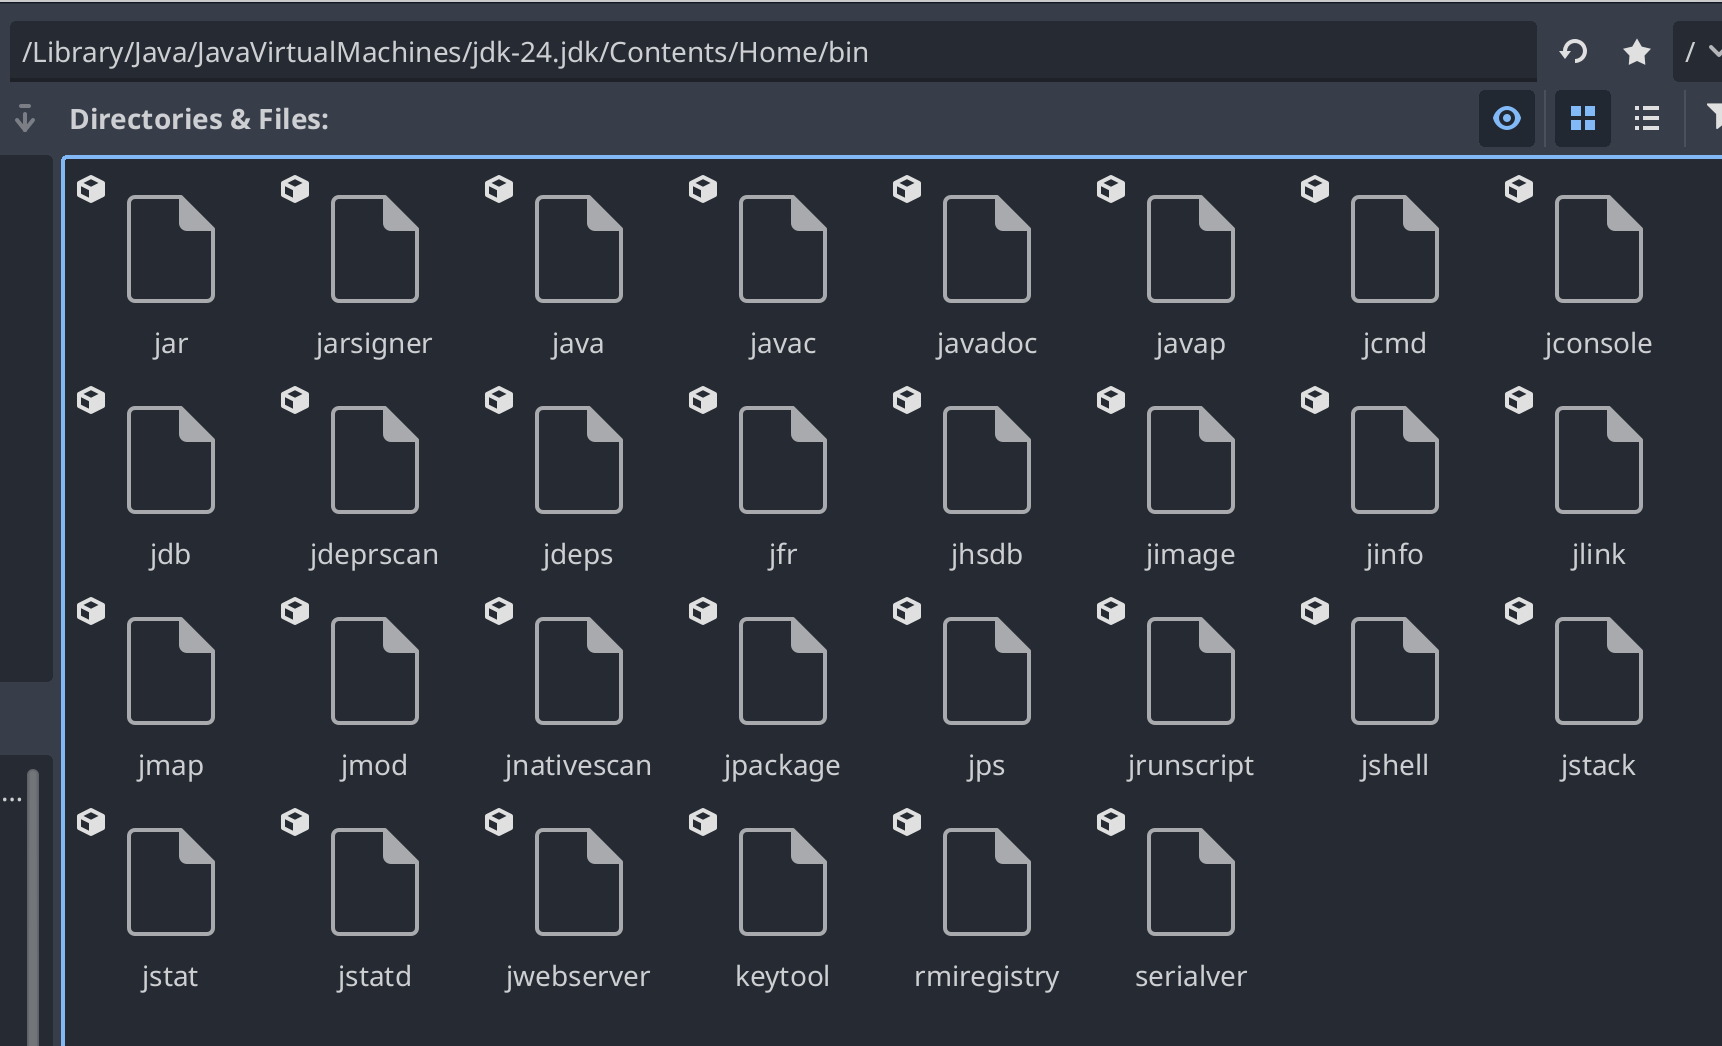The height and width of the screenshot is (1046, 1722).
Task: Switch to list view
Action: pyautogui.click(x=1647, y=118)
